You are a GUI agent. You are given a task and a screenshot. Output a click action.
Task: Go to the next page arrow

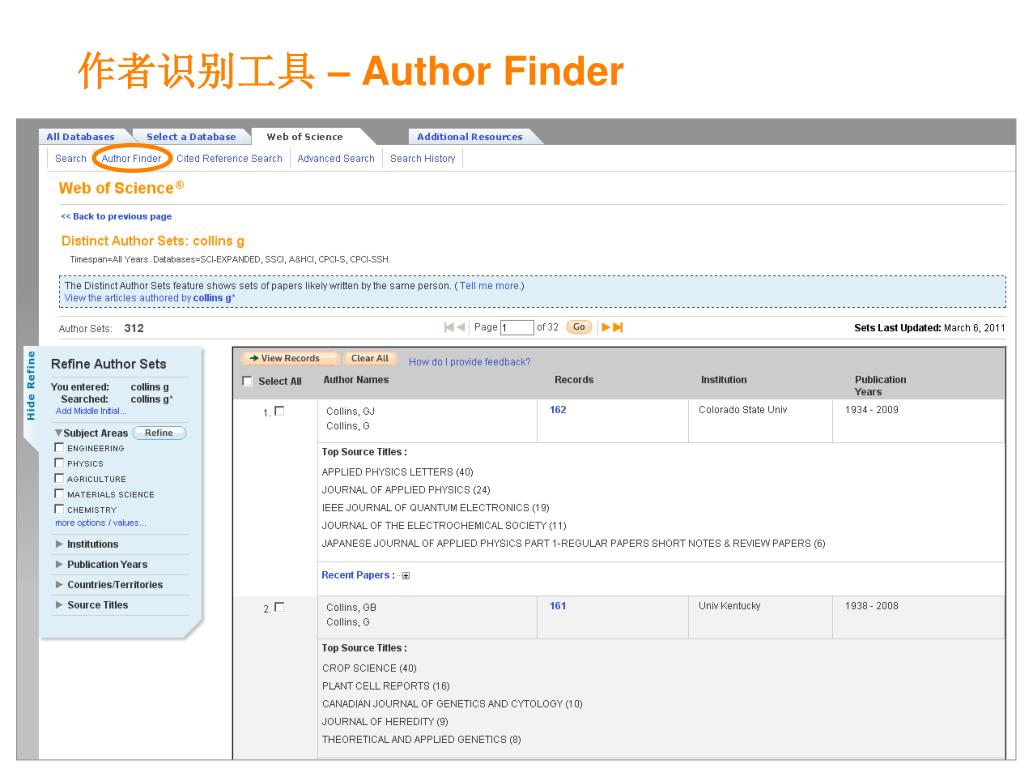point(605,327)
